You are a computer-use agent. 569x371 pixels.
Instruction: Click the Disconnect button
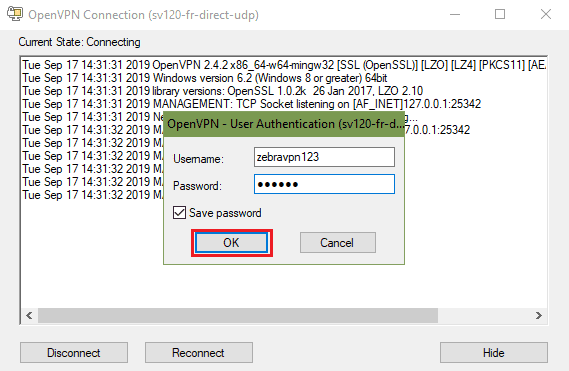coord(74,352)
